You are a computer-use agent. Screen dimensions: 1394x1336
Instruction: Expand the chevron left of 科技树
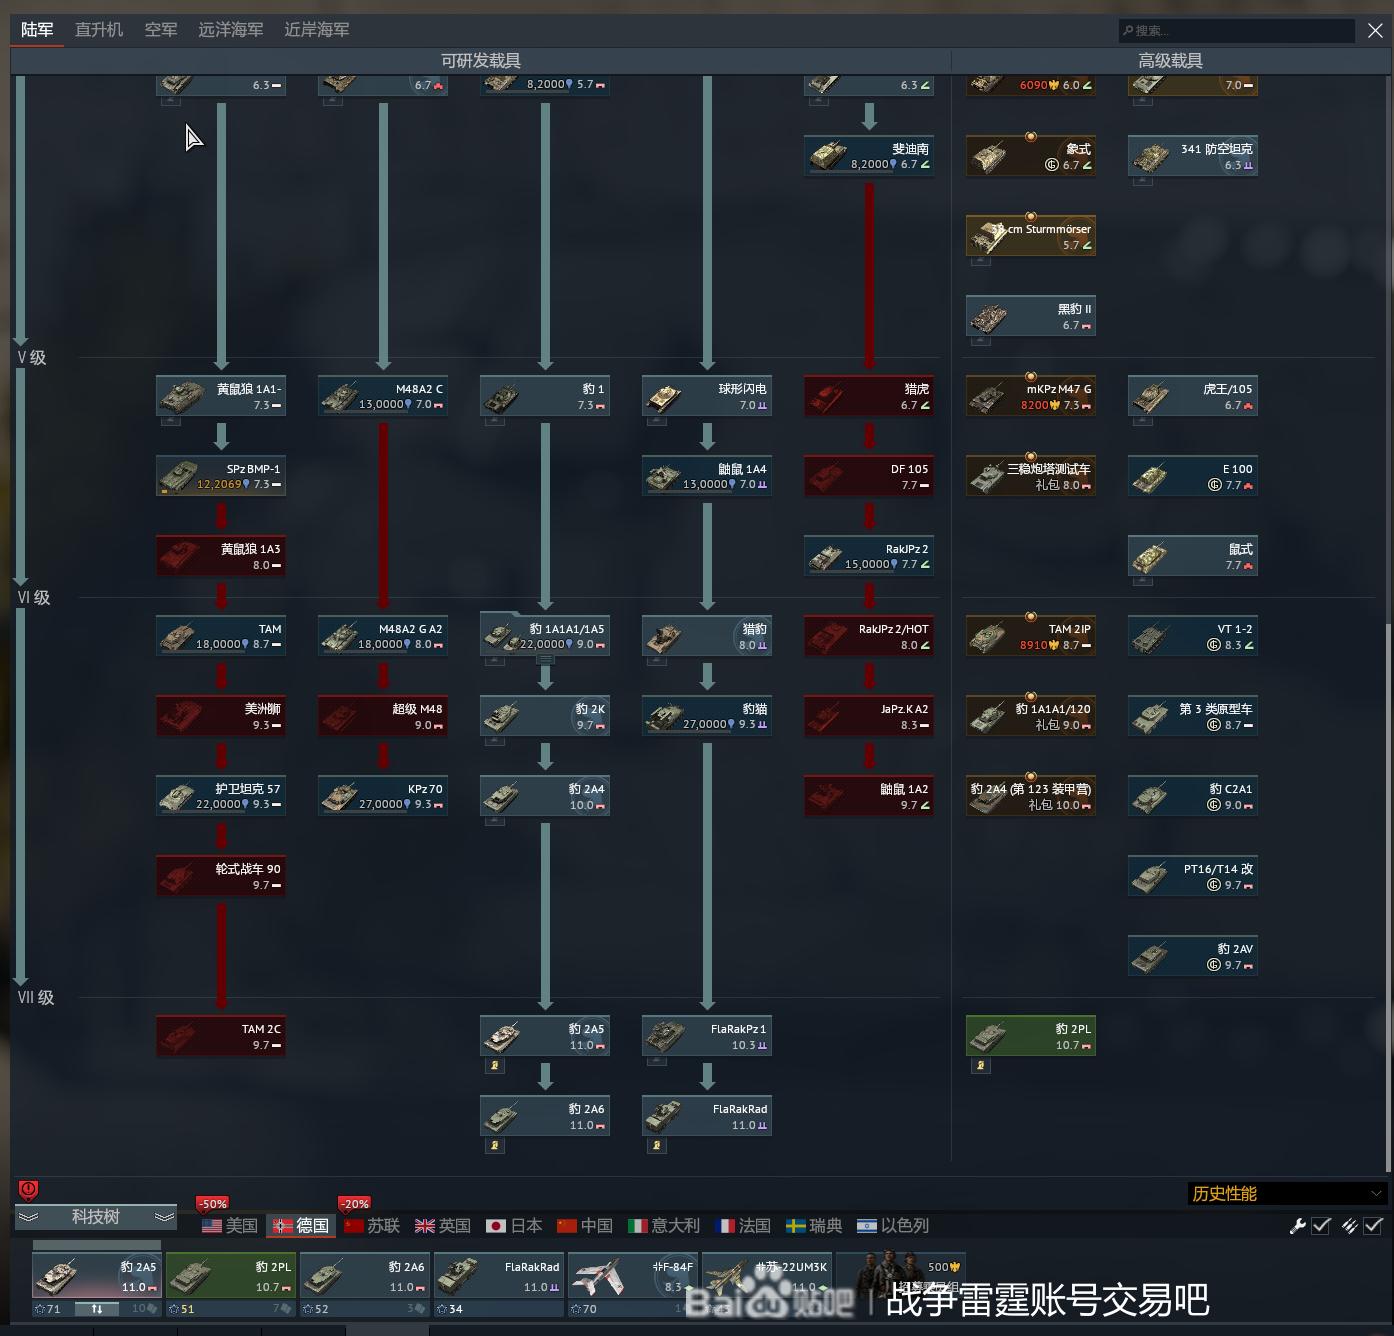point(28,1218)
